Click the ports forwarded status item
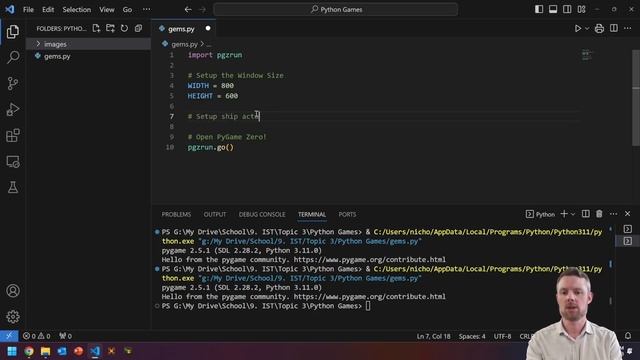This screenshot has width=640, height=360. pyautogui.click(x=65, y=336)
